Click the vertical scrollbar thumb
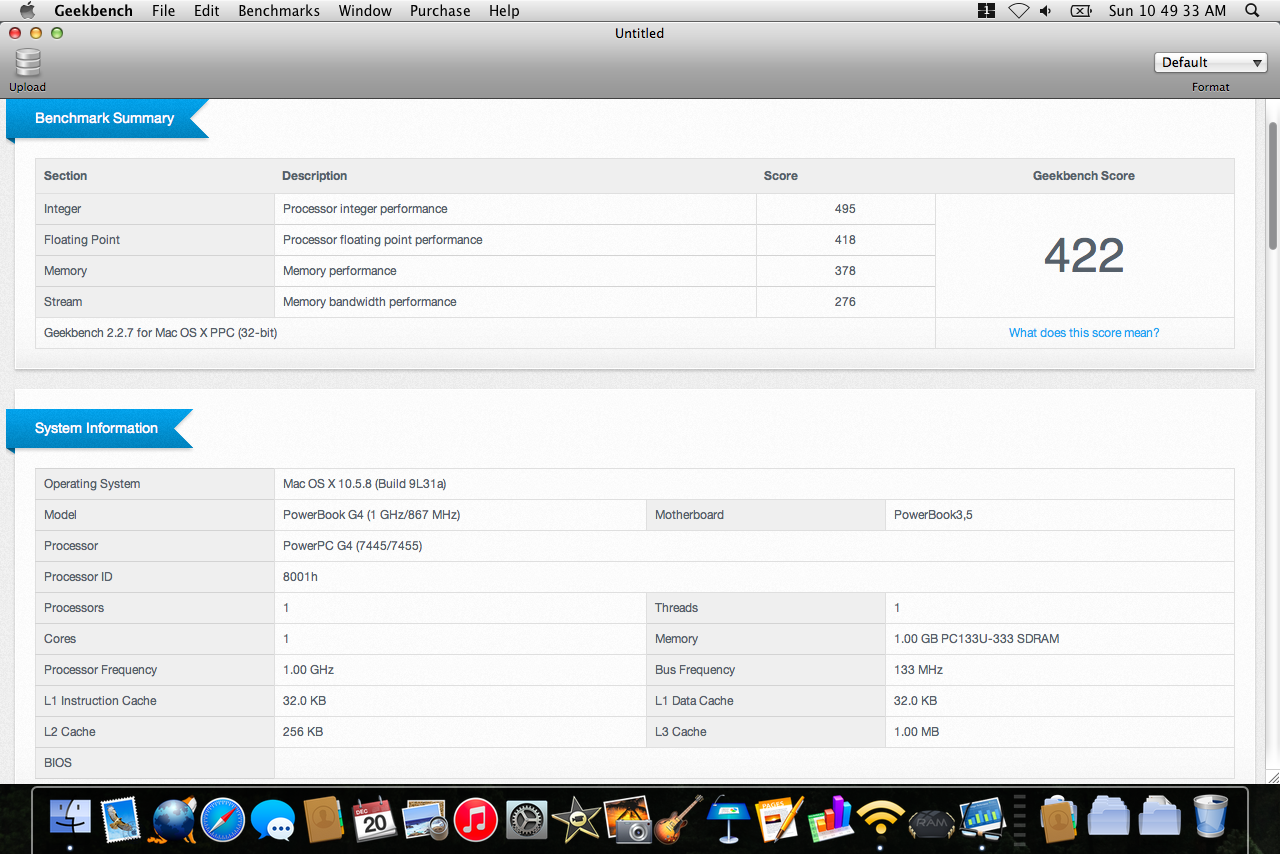 coord(1273,185)
